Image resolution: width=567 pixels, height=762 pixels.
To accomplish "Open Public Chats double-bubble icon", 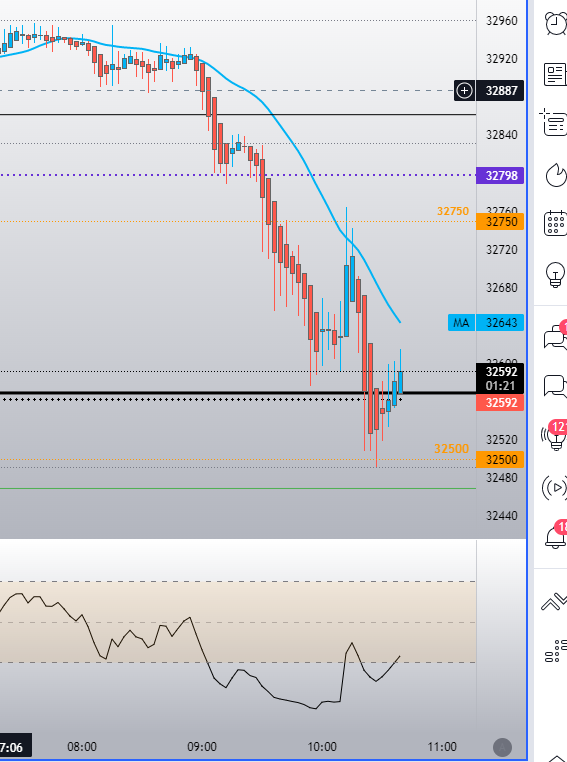I will click(556, 335).
